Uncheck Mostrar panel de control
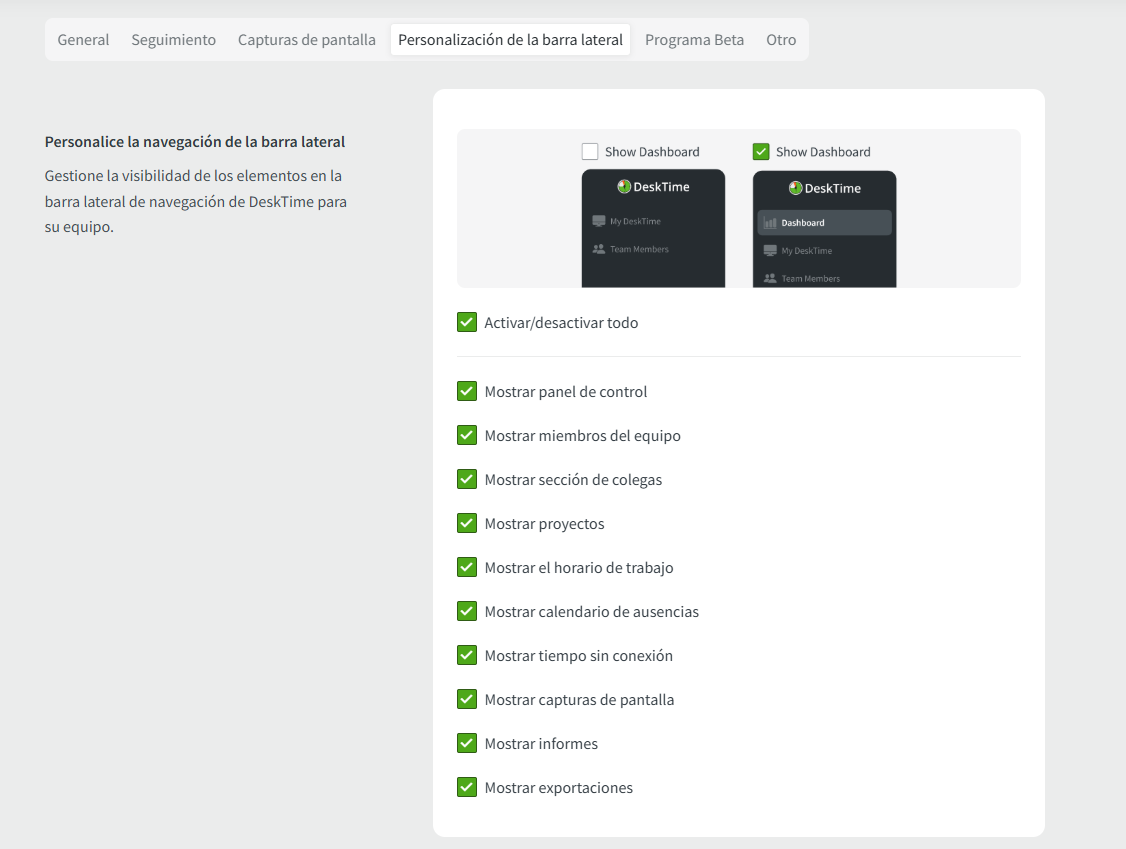Screen dimensions: 1126x849 click(x=467, y=391)
